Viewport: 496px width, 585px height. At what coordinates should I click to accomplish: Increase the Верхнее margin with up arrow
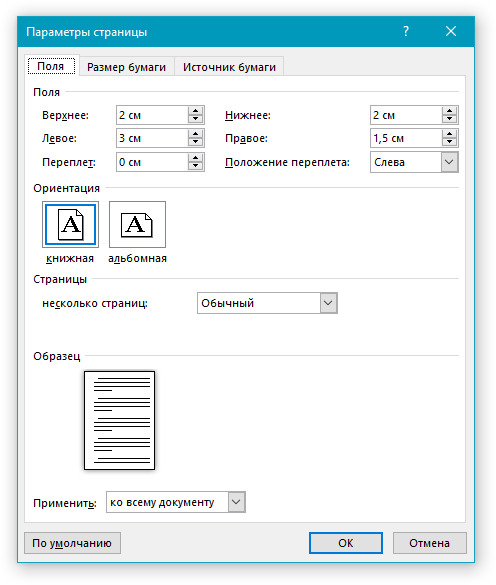[196, 111]
